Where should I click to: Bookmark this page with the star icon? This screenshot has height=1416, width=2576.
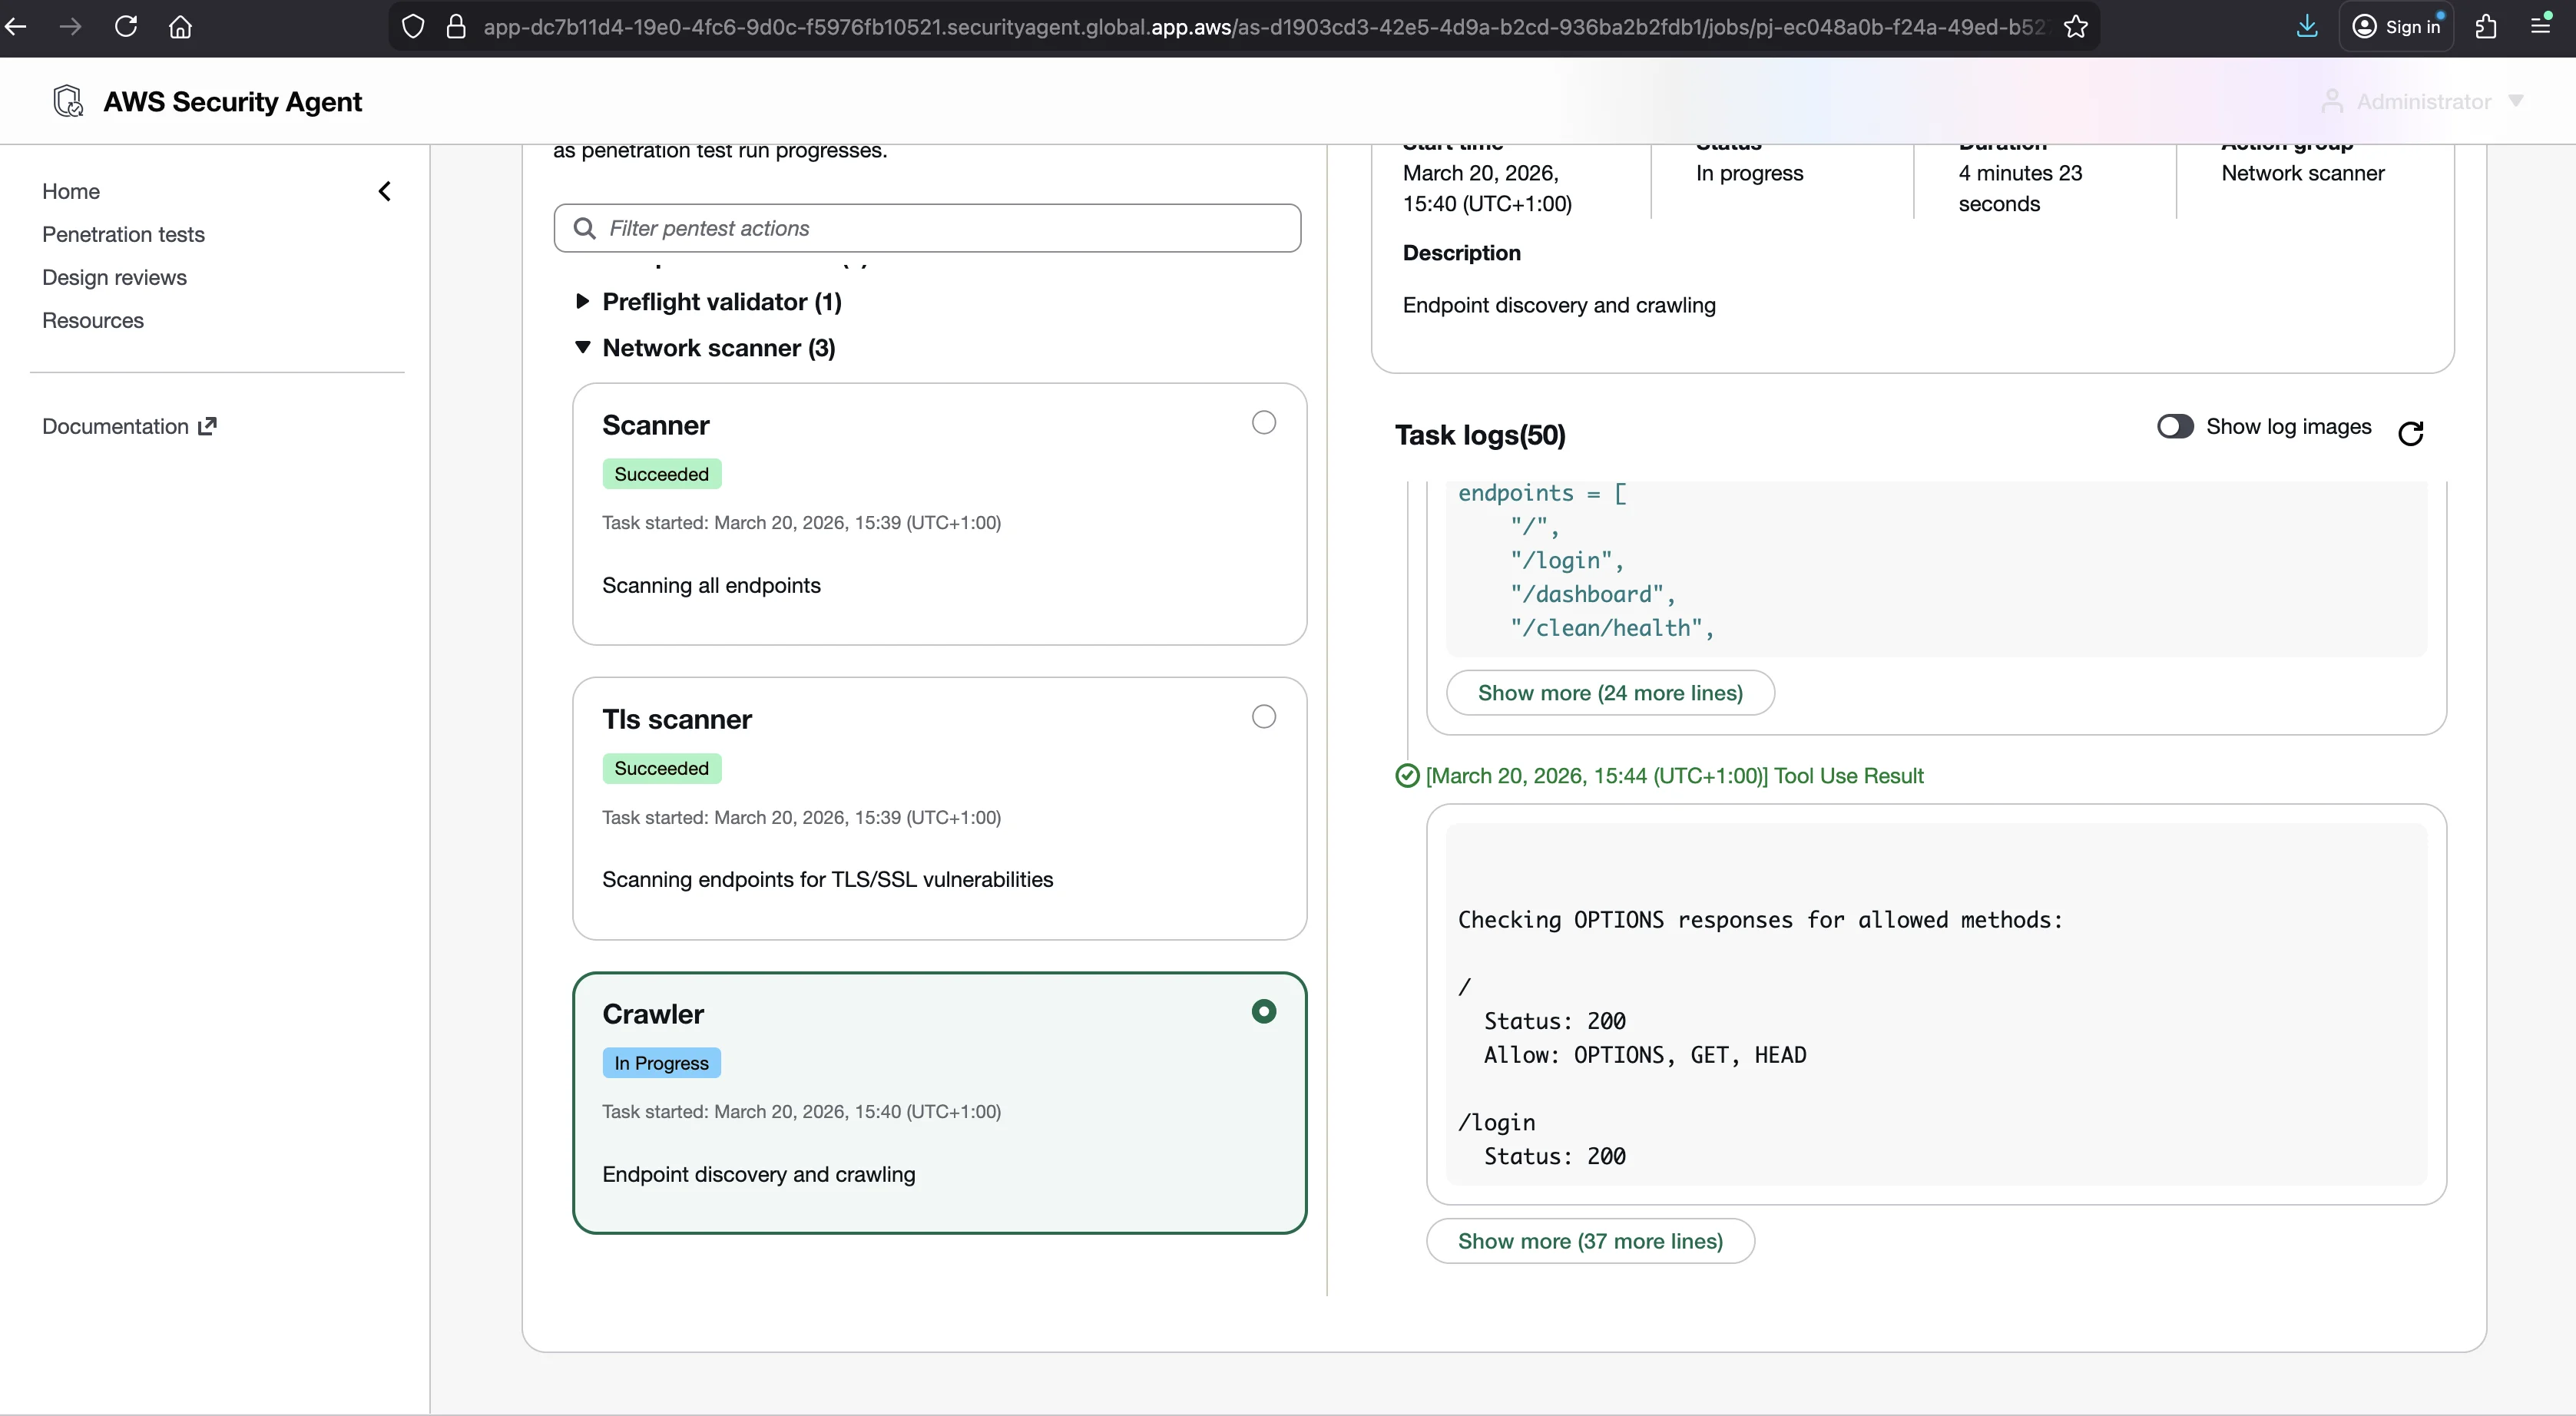pyautogui.click(x=2075, y=27)
